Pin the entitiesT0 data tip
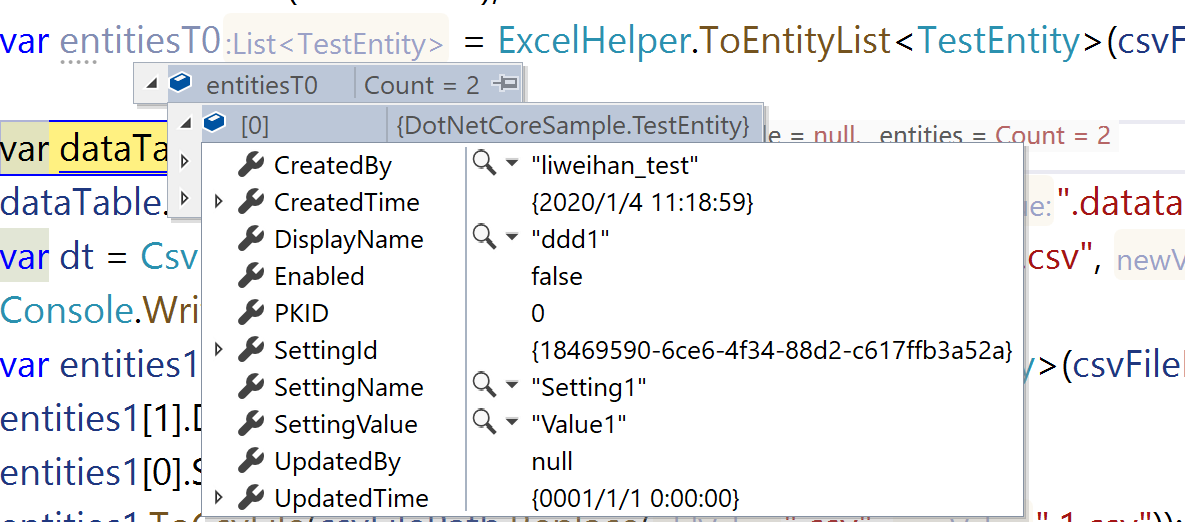Screen dimensions: 1185x522 506,85
